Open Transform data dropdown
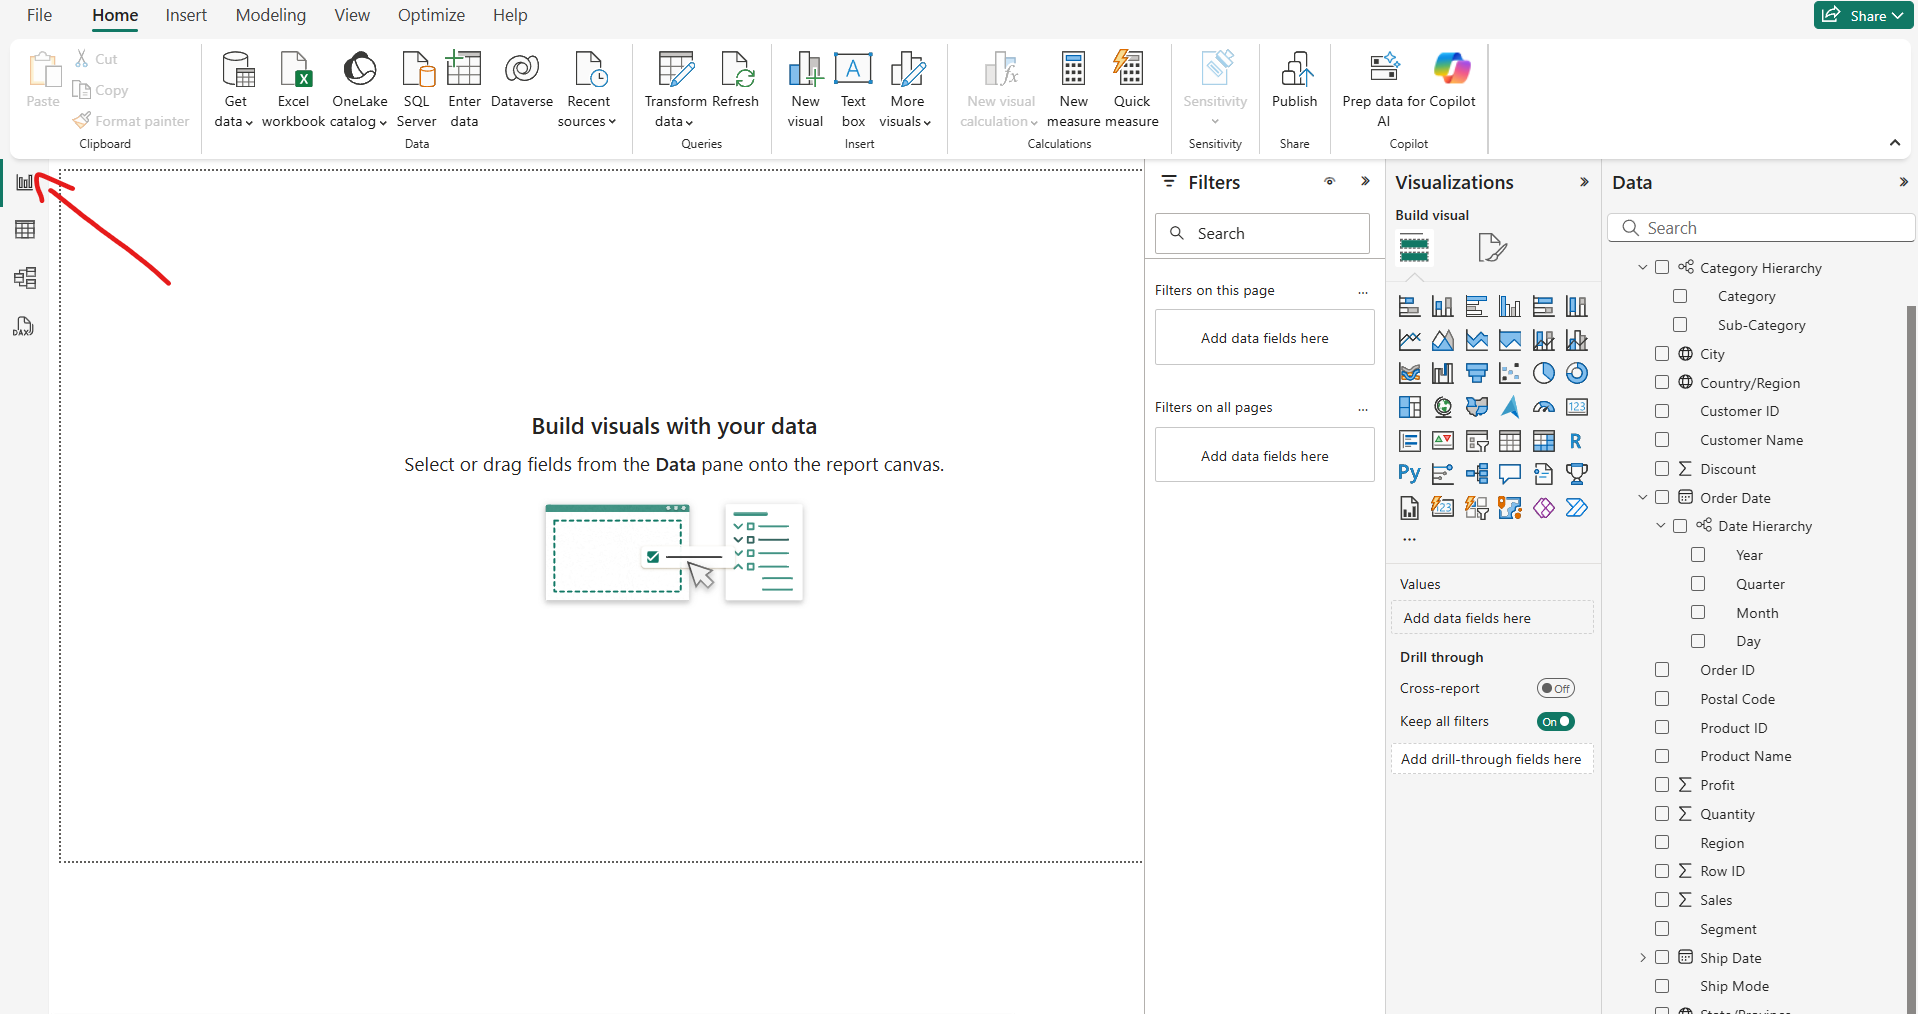This screenshot has width=1918, height=1014. 675,90
